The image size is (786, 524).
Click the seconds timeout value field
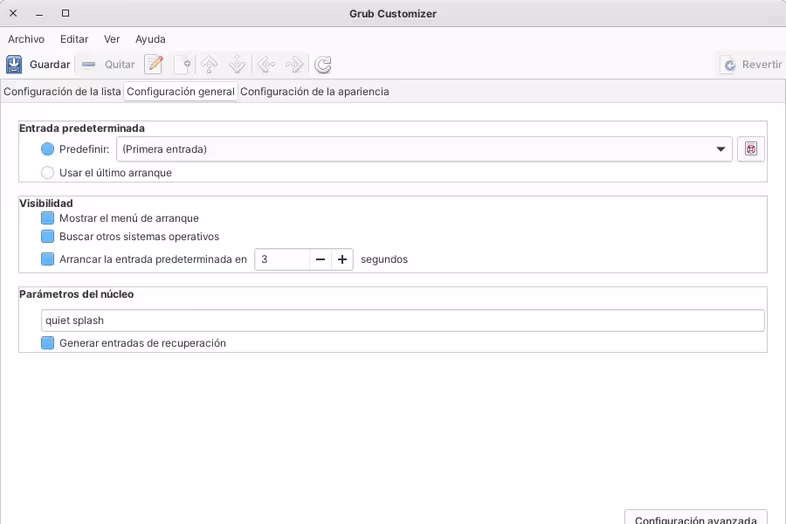282,259
